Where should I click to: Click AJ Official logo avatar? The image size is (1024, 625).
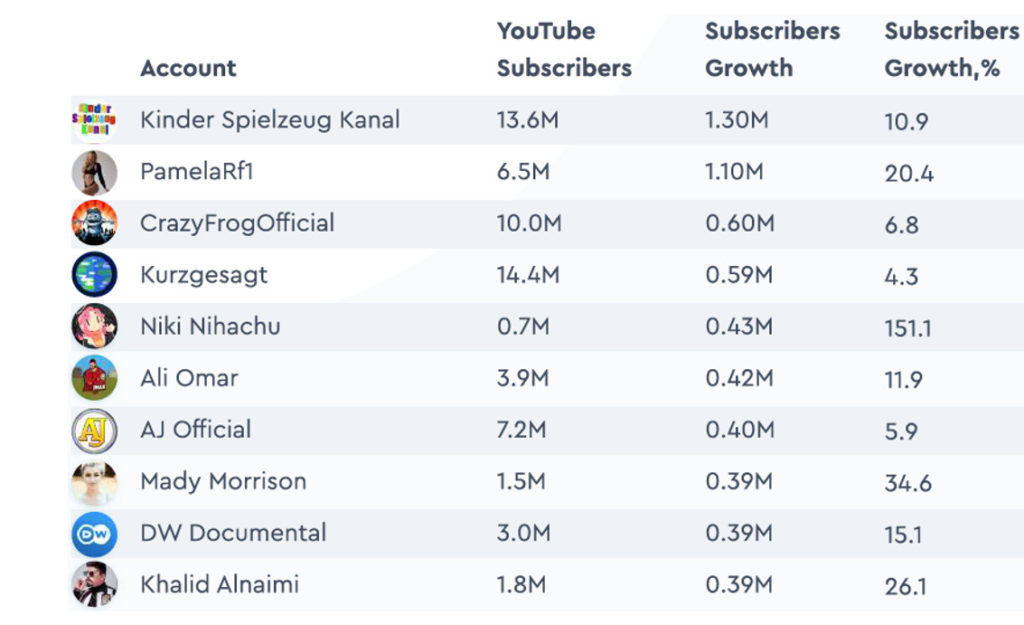[x=95, y=430]
